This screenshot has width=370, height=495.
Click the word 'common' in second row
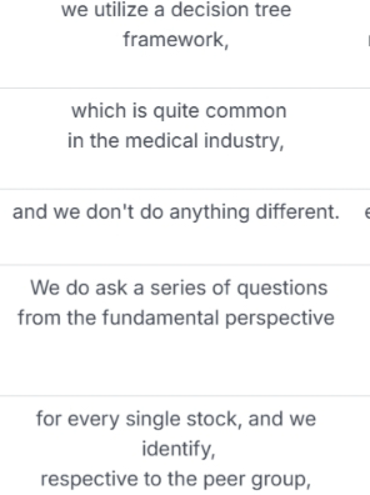tap(246, 111)
